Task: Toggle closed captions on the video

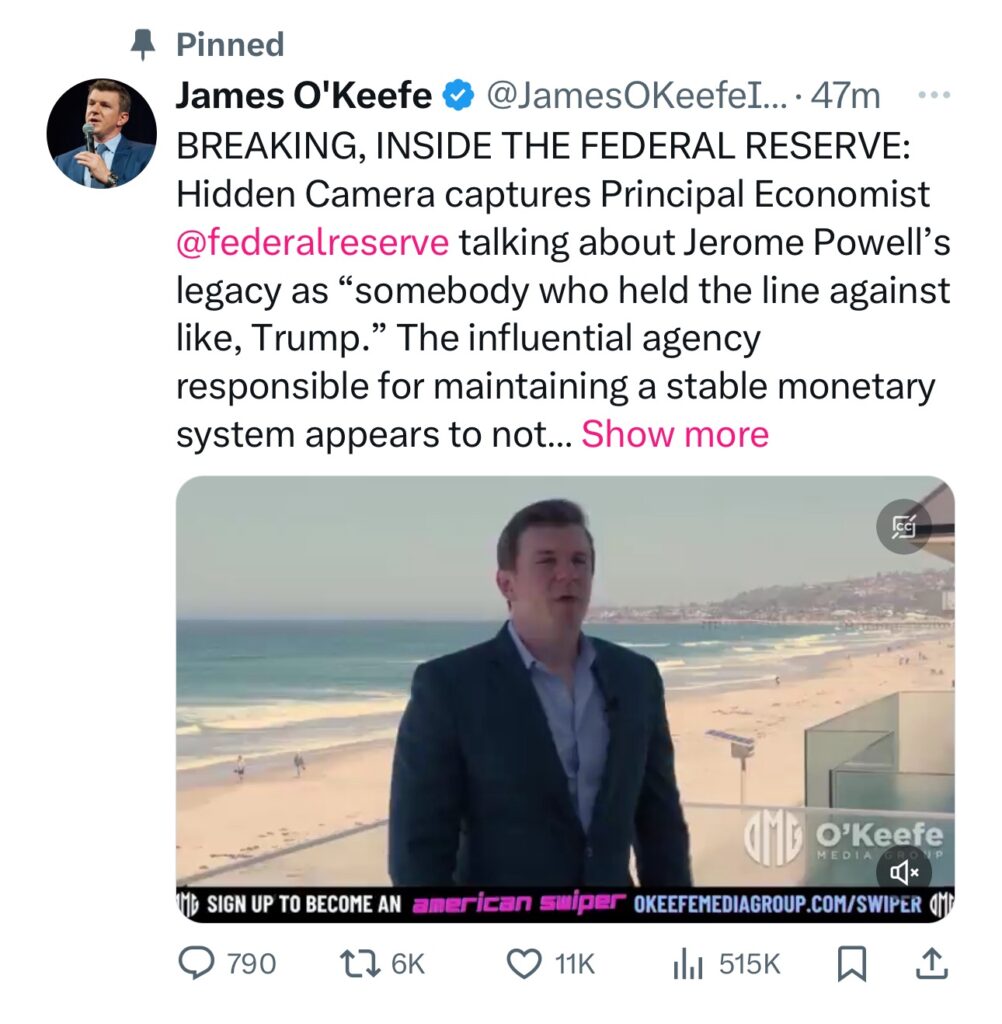Action: click(904, 526)
